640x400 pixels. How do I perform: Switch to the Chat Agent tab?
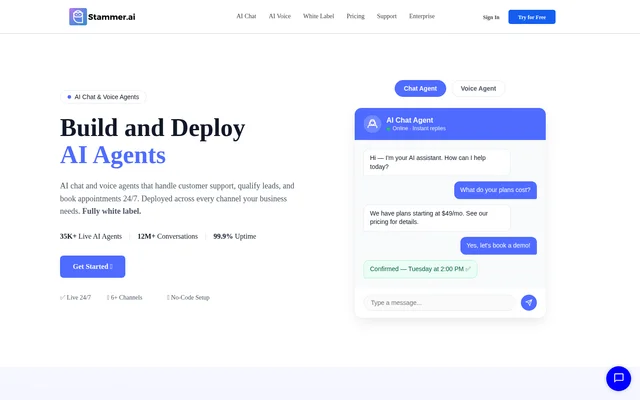pyautogui.click(x=420, y=89)
